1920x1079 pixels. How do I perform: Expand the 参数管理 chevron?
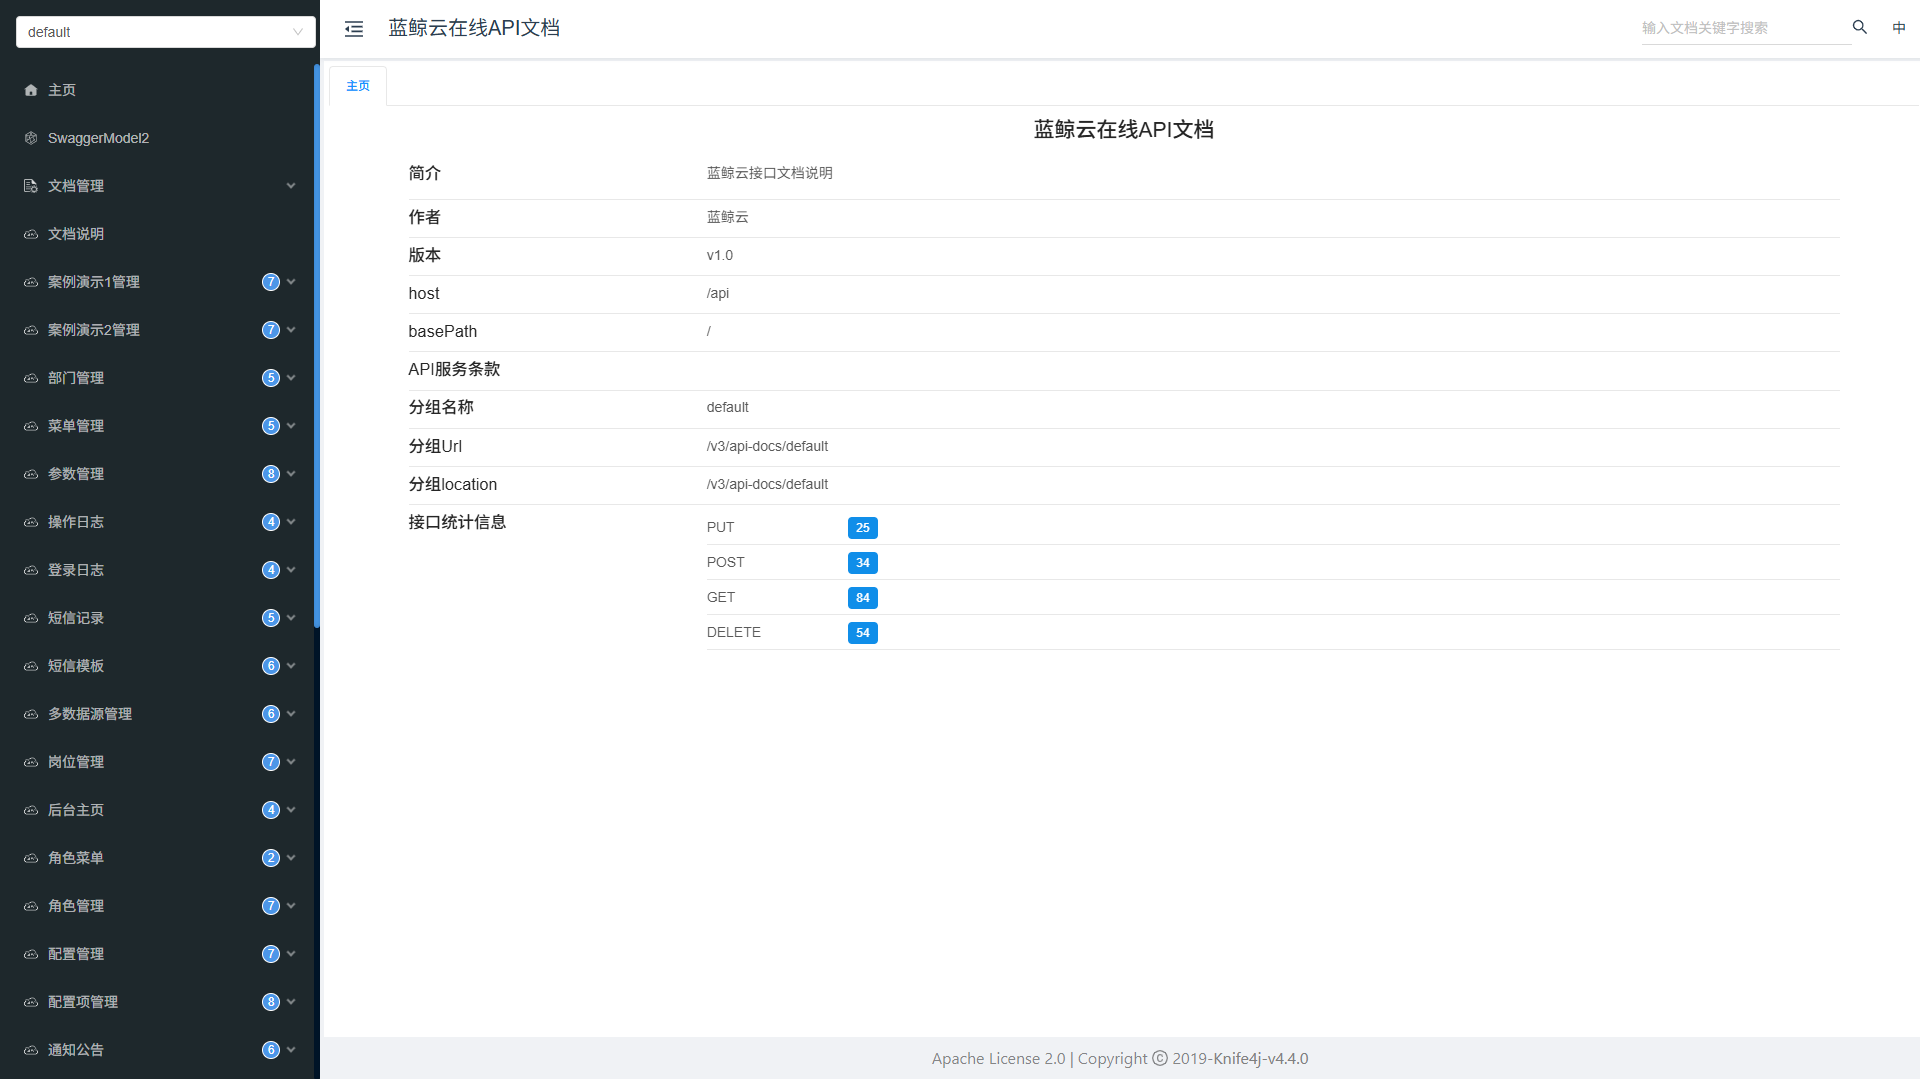(291, 473)
